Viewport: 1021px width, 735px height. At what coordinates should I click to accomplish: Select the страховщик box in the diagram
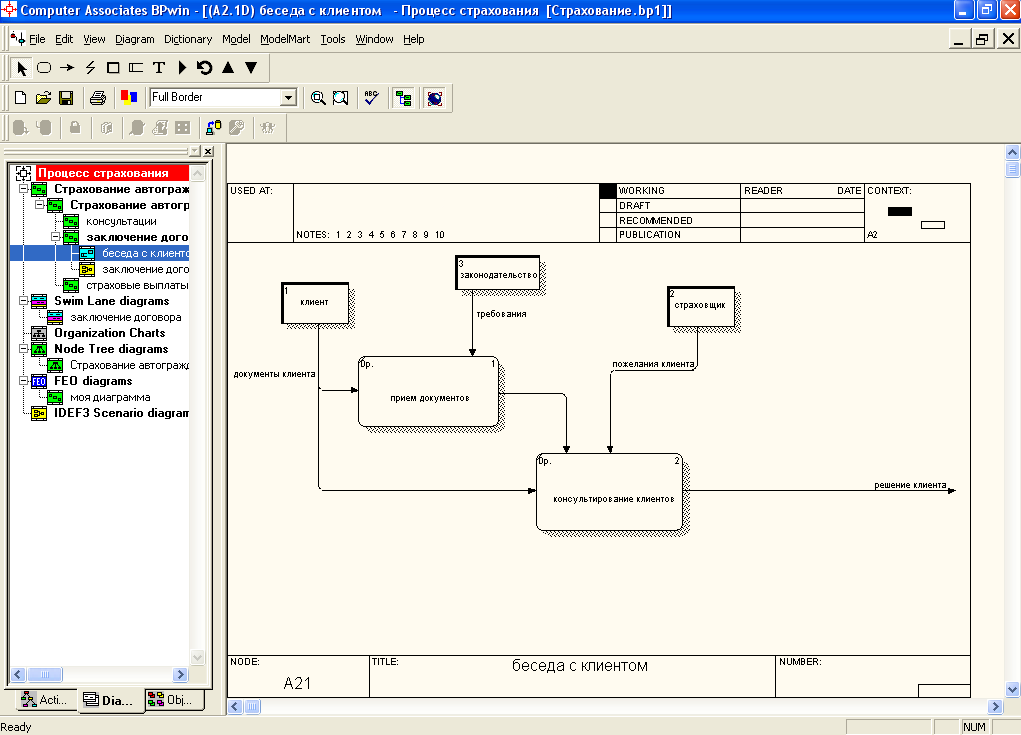(701, 306)
